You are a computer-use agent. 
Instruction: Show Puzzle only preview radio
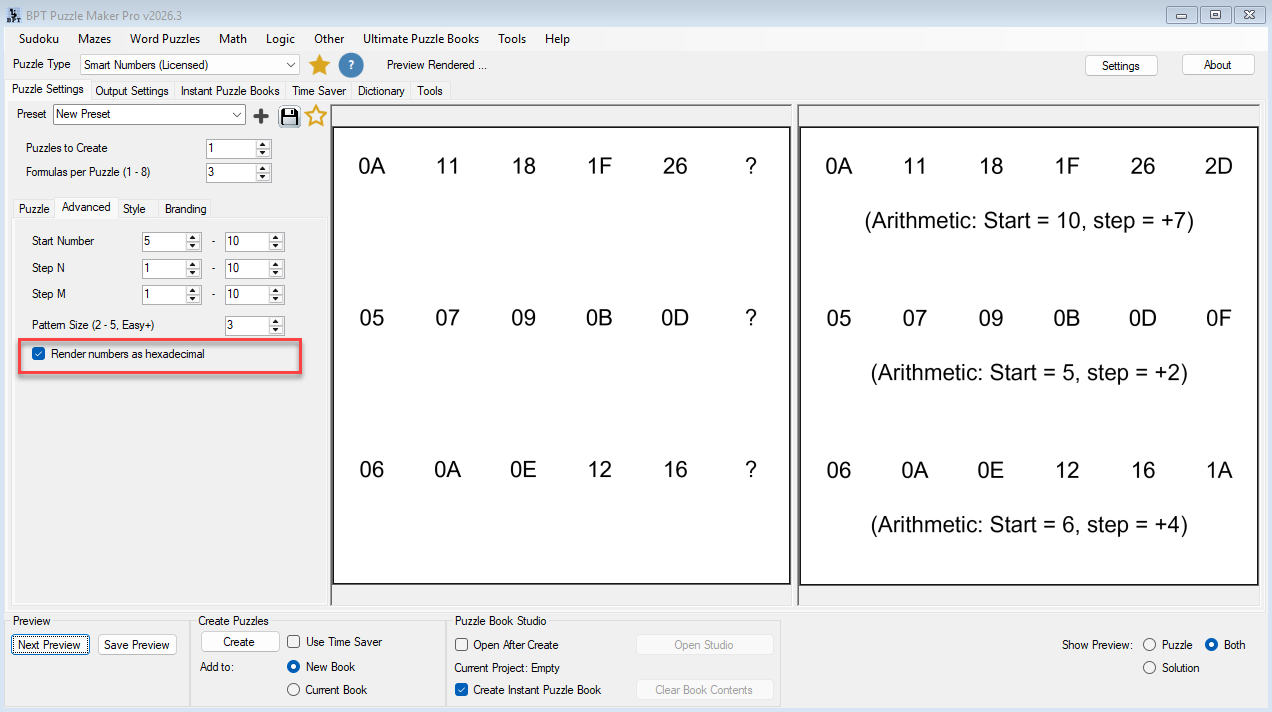click(1149, 645)
